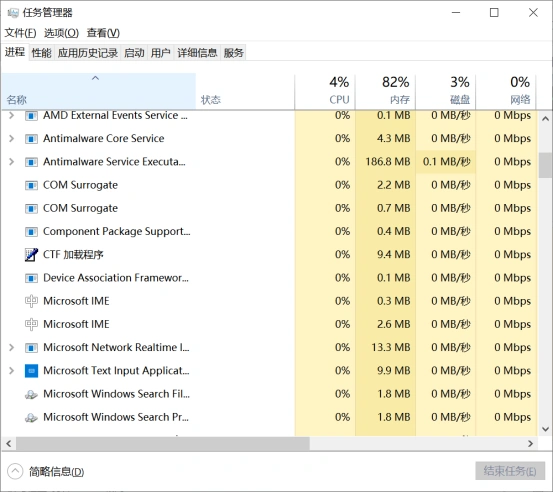The image size is (553, 493).
Task: Select the Device Association Framework row name
Action: (116, 278)
